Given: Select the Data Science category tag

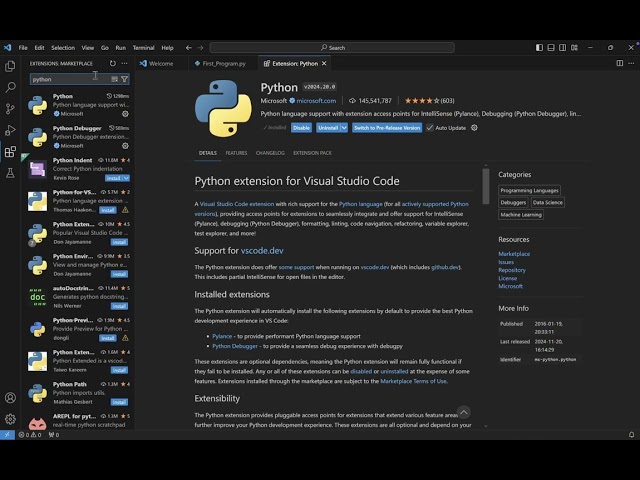Looking at the screenshot, I should pos(547,202).
